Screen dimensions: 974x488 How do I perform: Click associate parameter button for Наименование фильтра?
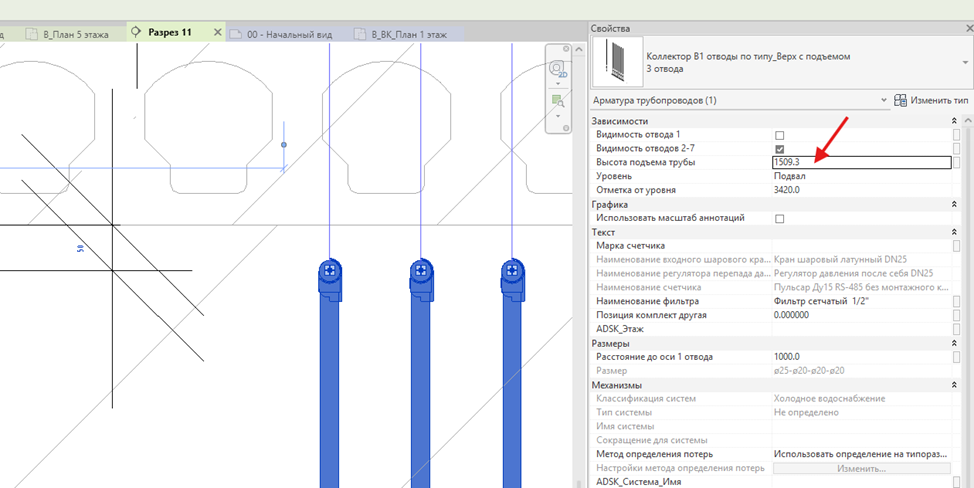click(x=957, y=301)
